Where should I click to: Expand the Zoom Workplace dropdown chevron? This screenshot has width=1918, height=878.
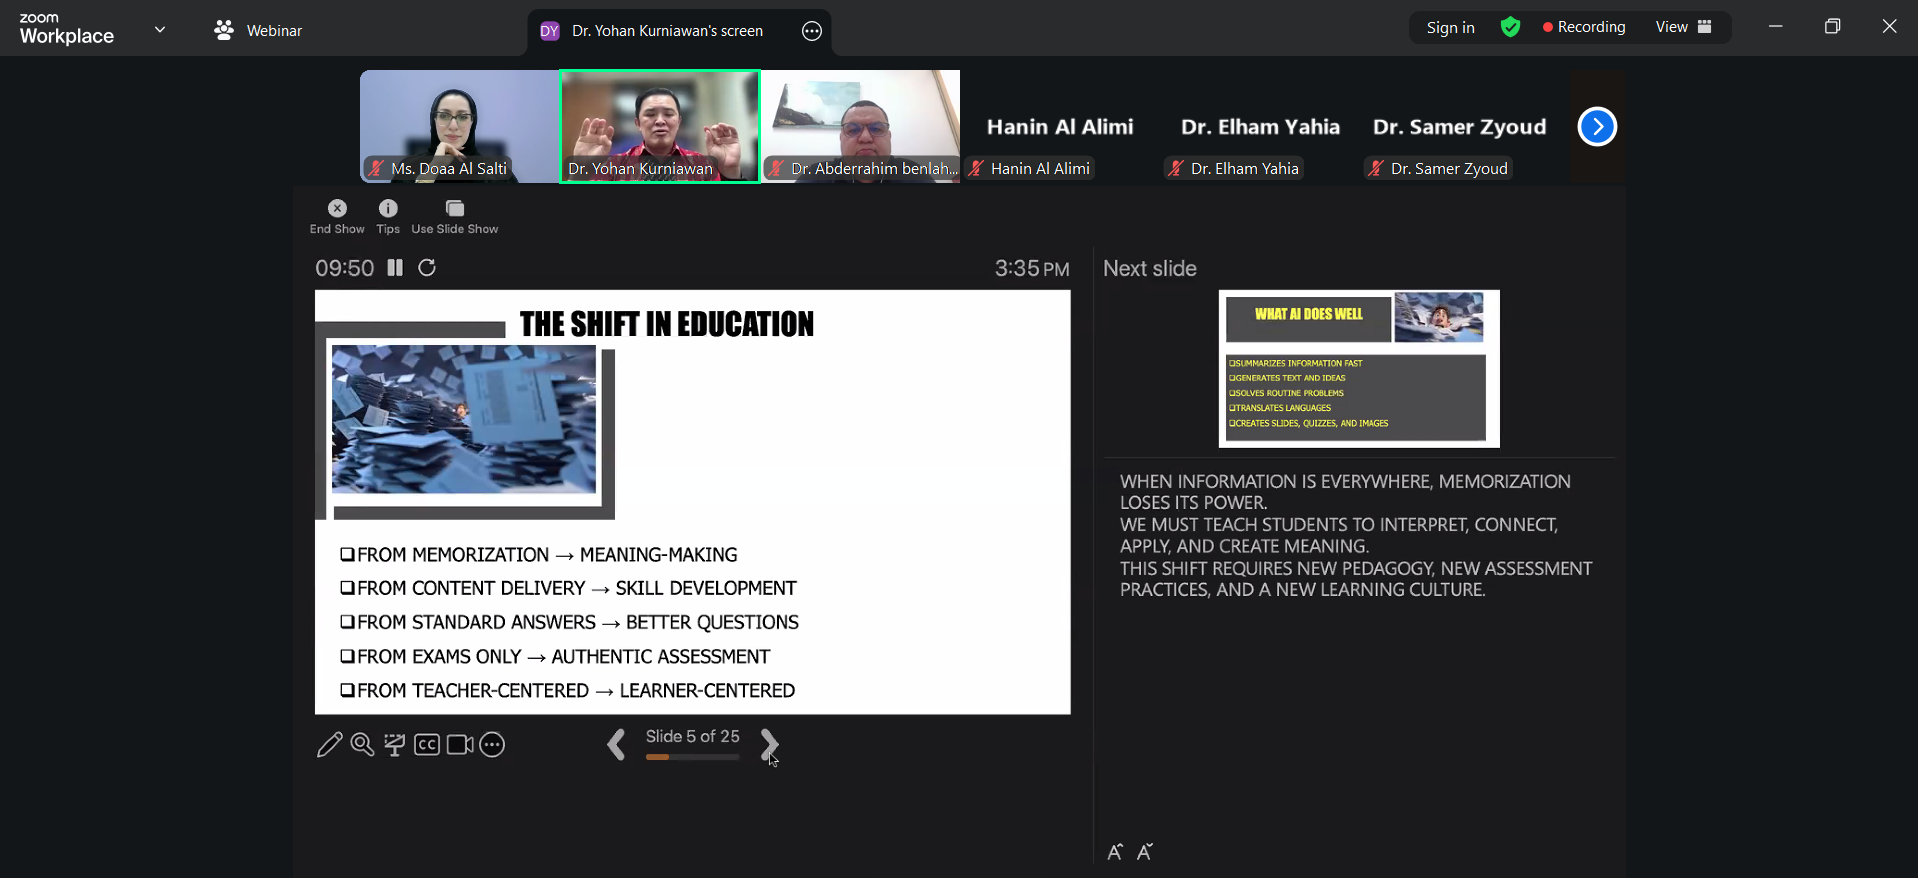tap(160, 30)
